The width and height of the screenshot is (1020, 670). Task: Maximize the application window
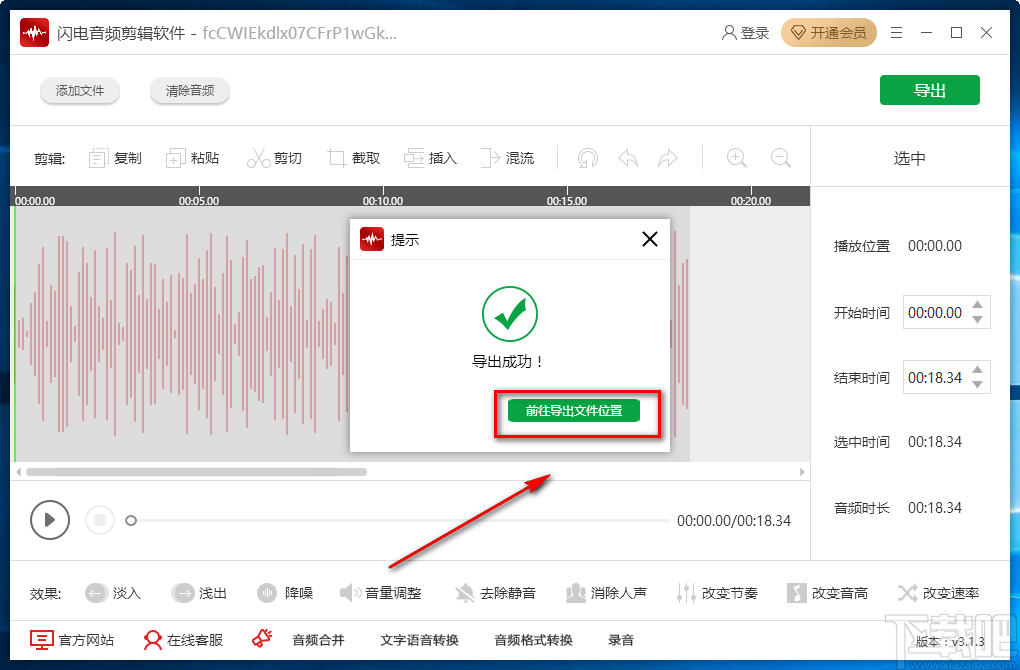pos(956,33)
